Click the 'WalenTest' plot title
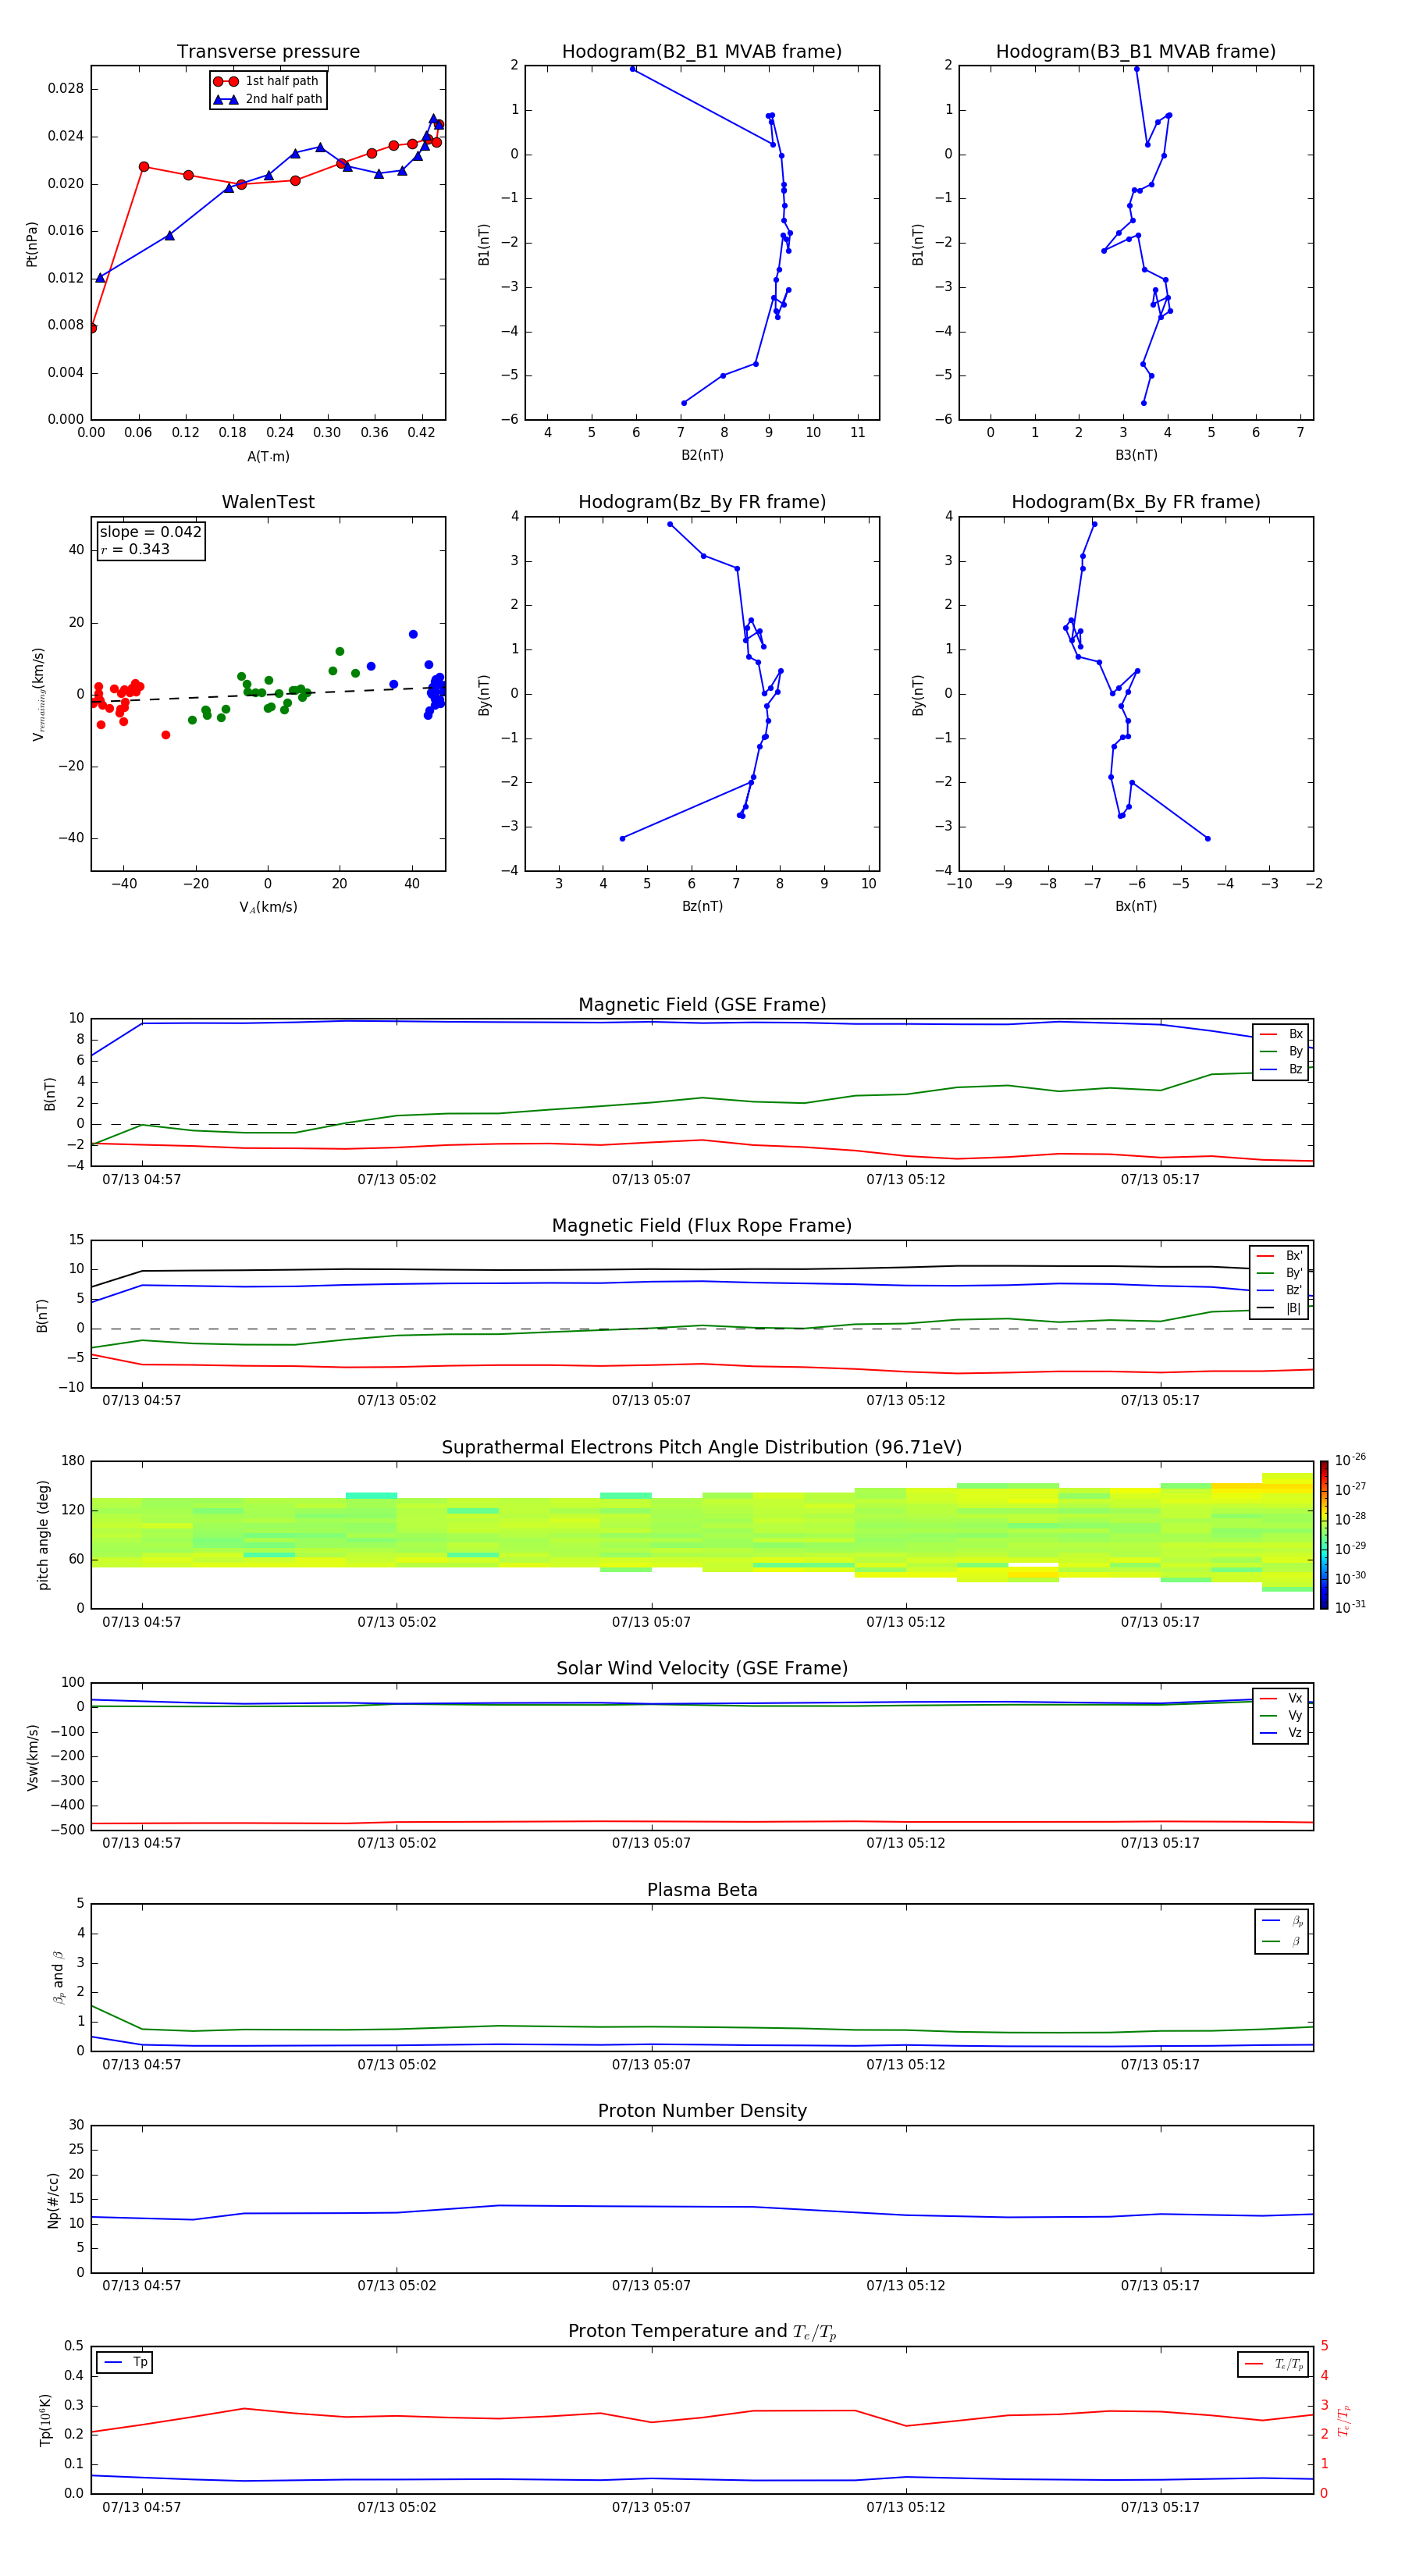The height and width of the screenshot is (2576, 1405). 268,502
